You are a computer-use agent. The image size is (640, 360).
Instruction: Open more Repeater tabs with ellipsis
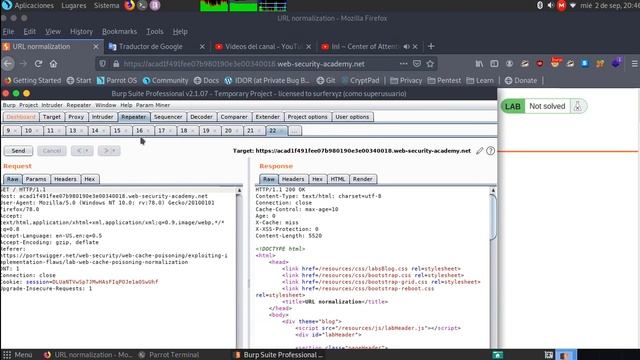coord(295,131)
